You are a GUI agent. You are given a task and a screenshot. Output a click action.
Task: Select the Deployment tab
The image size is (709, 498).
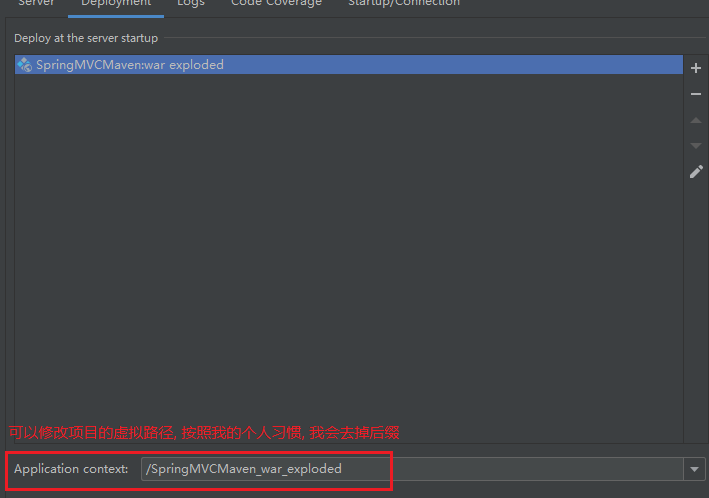point(116,3)
